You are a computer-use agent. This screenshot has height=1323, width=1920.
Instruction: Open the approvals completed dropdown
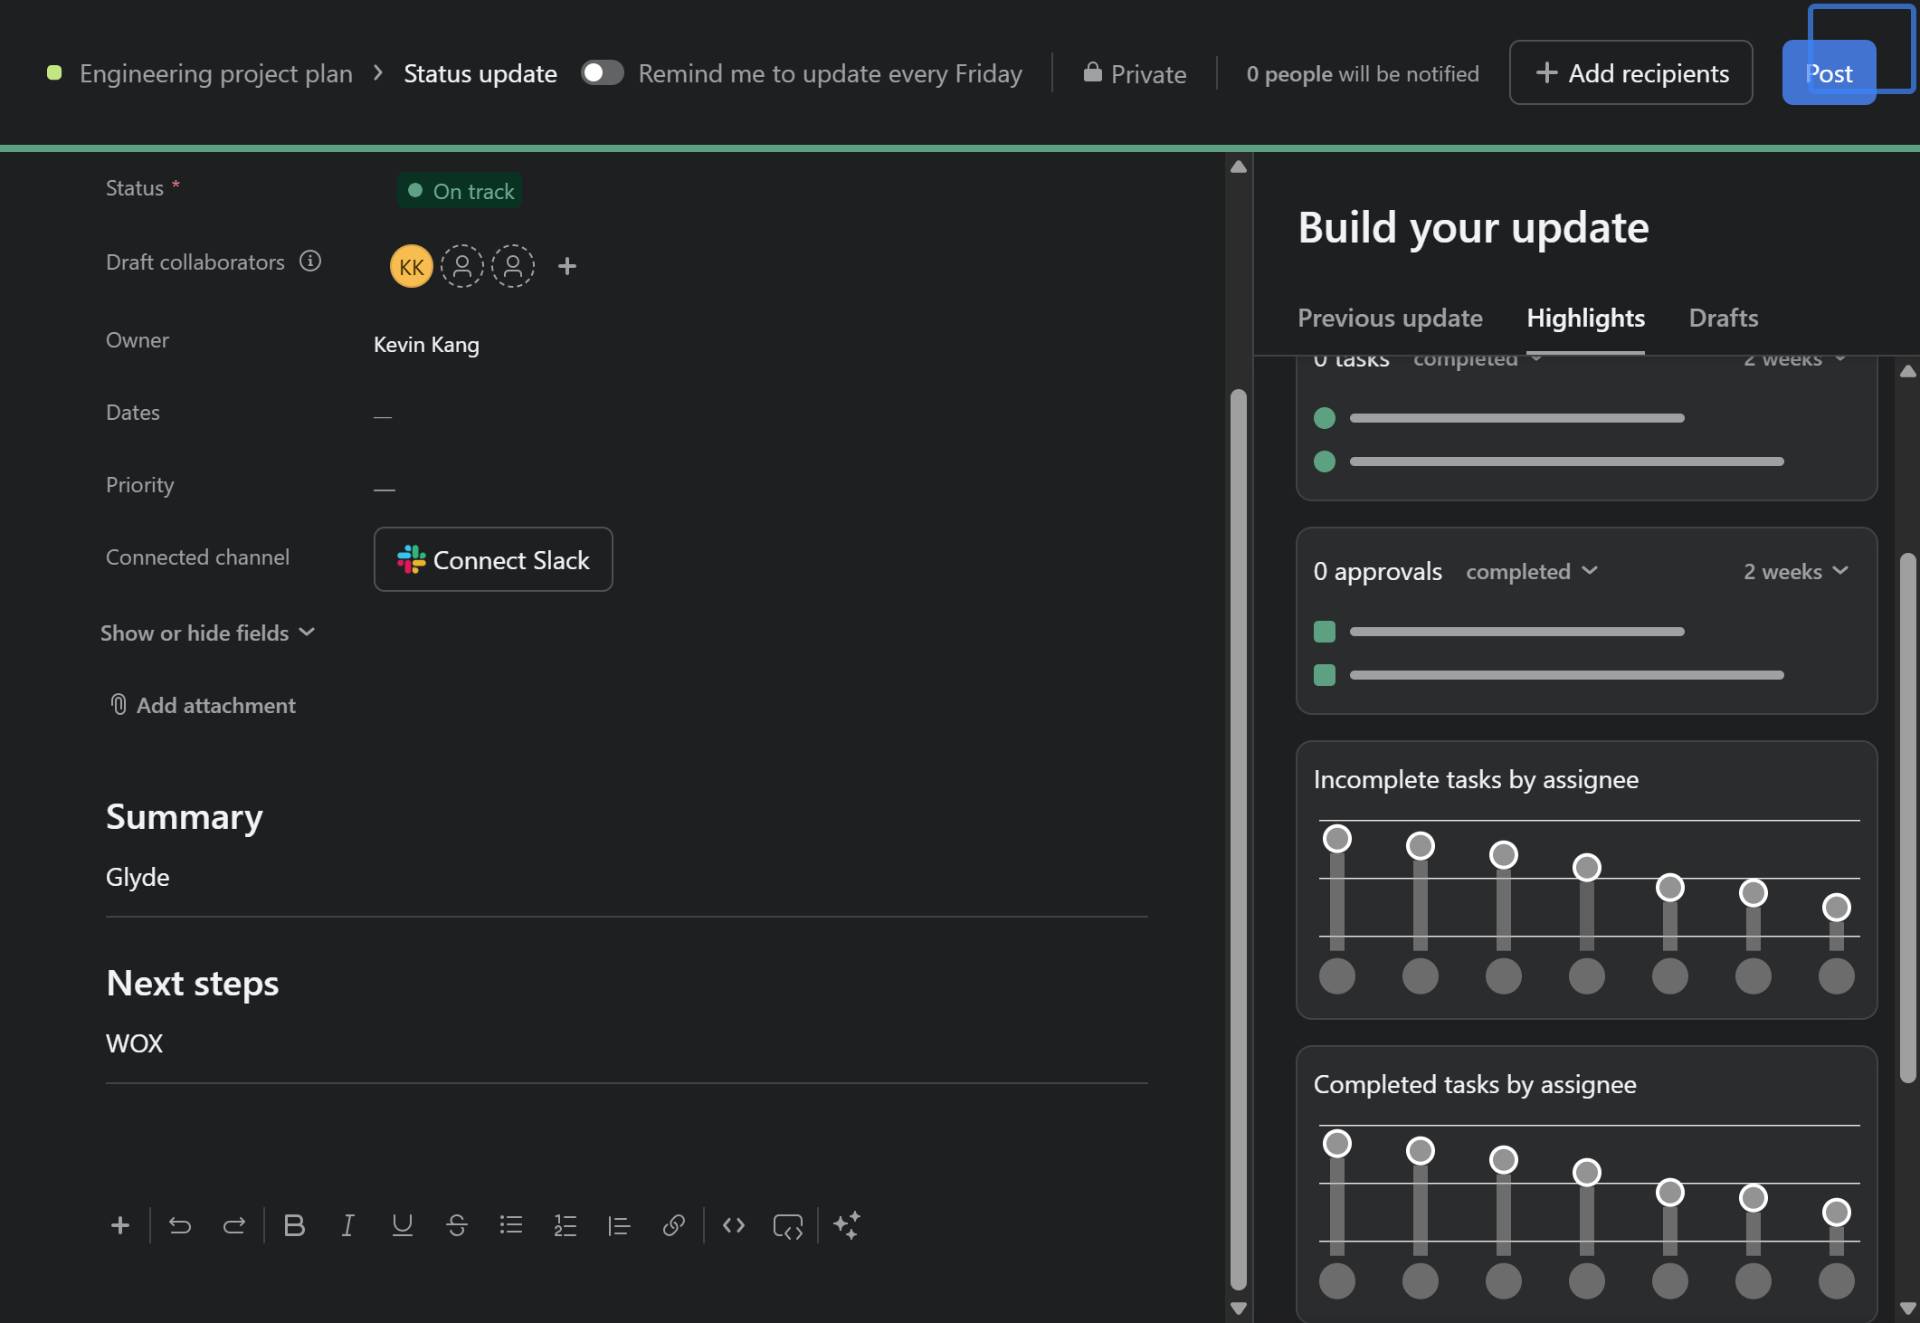point(1532,571)
